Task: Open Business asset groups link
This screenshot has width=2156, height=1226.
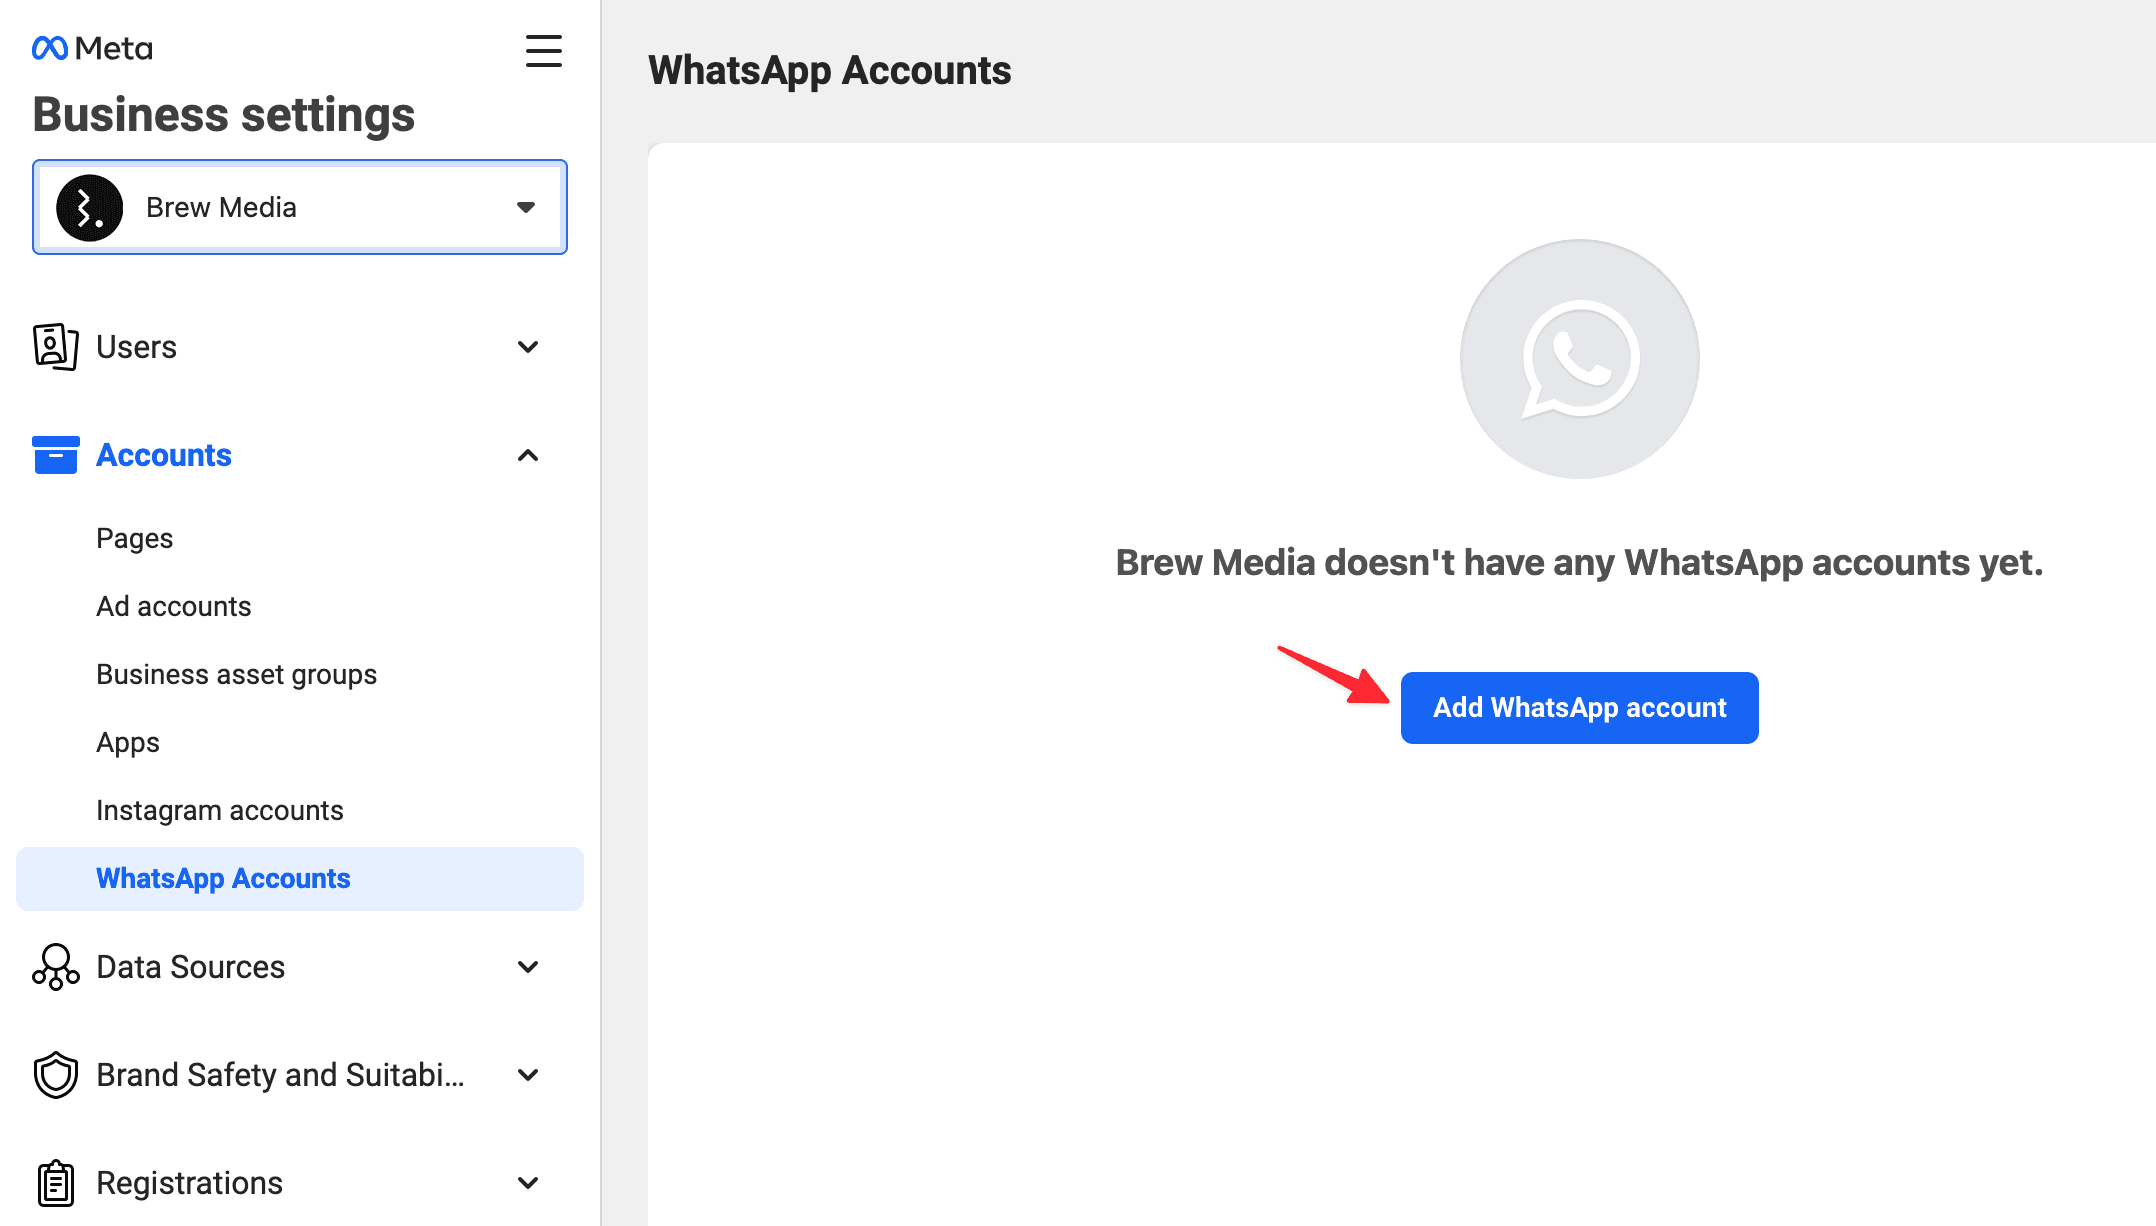Action: (236, 675)
